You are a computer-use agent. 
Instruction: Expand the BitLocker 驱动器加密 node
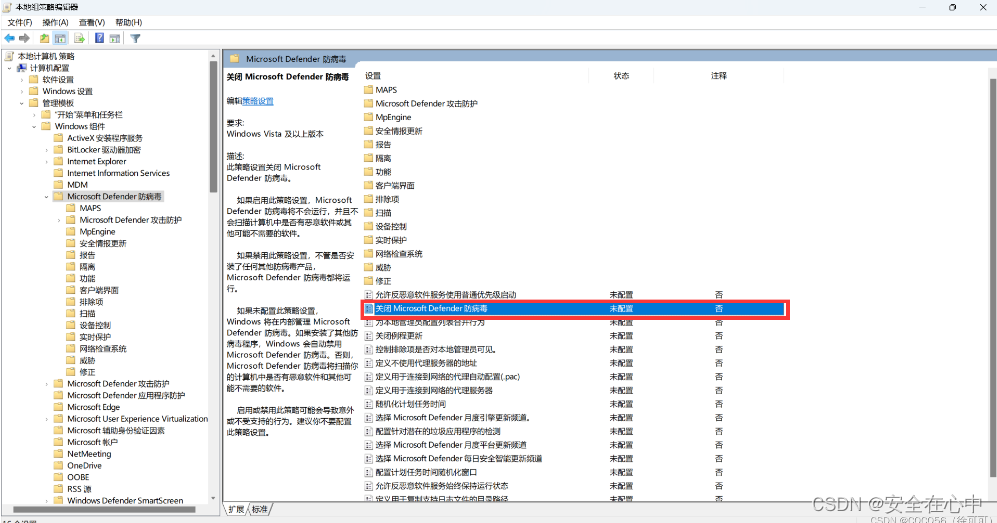point(46,150)
